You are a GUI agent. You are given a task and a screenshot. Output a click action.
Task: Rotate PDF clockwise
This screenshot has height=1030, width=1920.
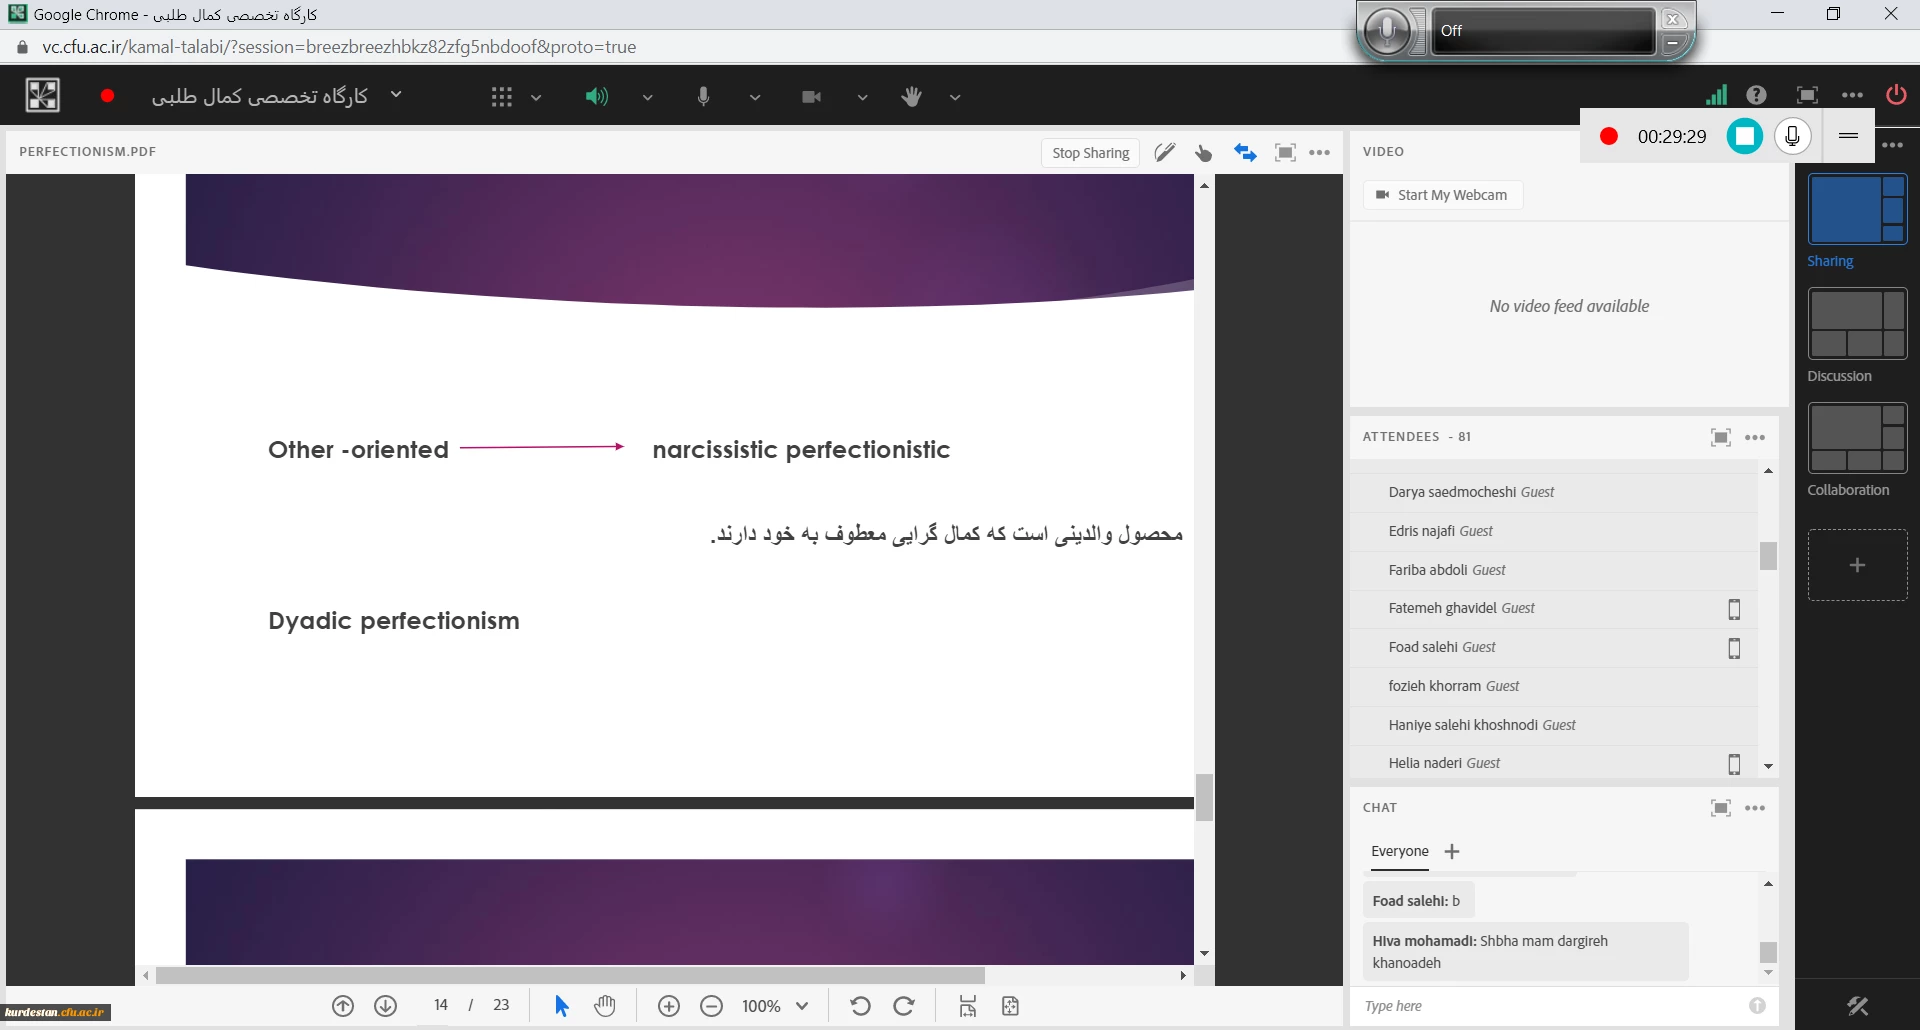pos(904,1006)
